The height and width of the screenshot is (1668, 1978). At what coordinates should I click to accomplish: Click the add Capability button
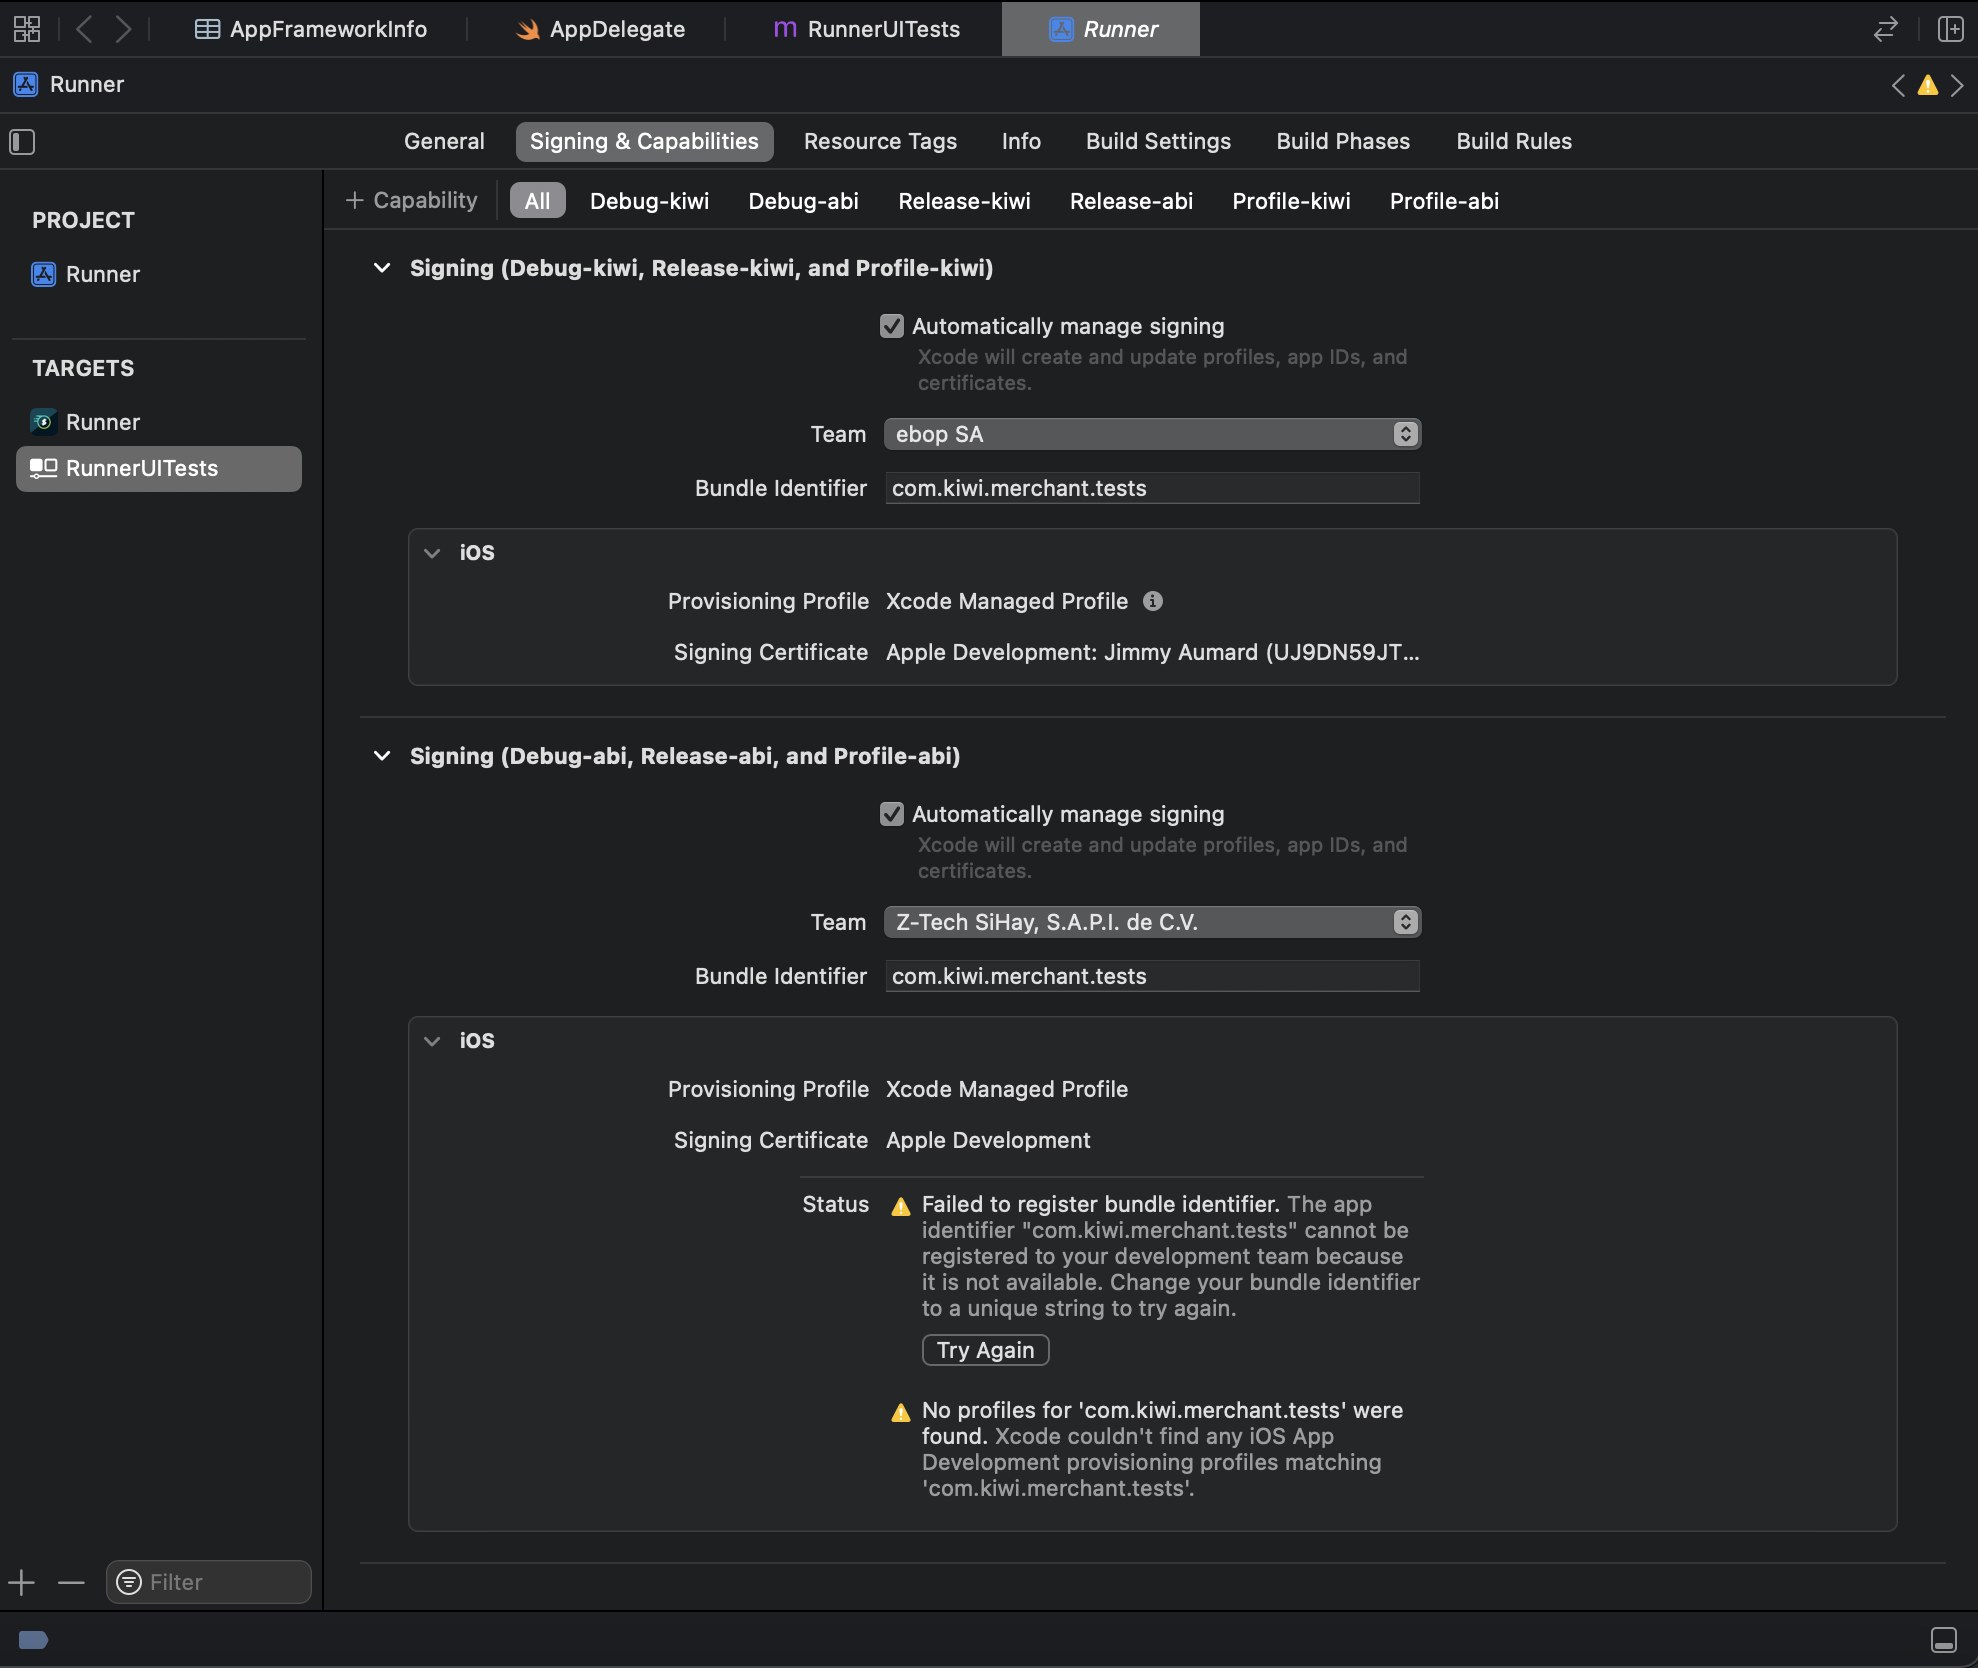(411, 201)
